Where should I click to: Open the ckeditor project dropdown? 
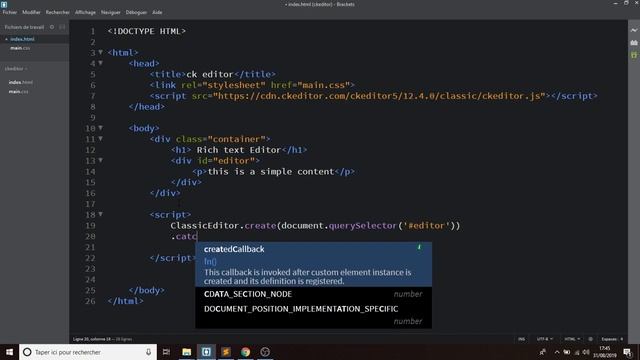pyautogui.click(x=16, y=69)
